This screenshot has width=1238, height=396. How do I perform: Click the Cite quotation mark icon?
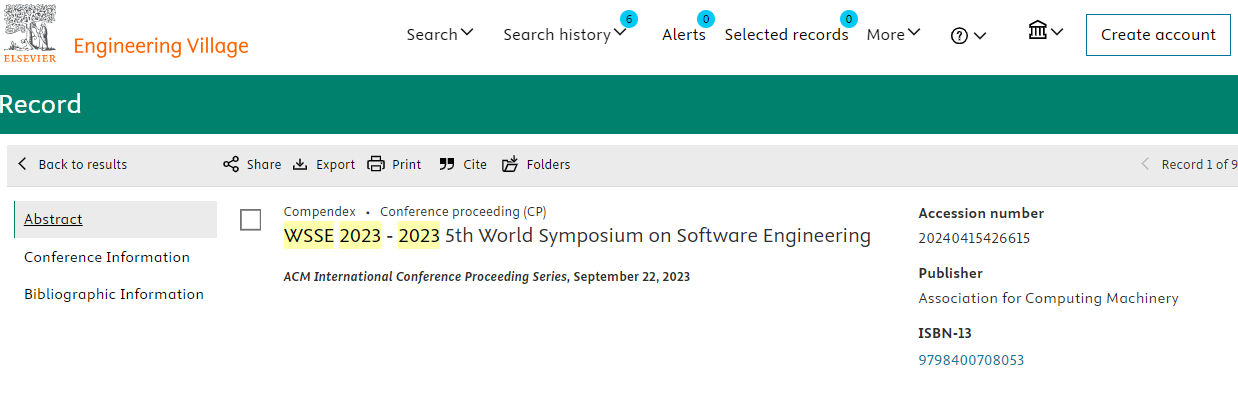coord(447,164)
